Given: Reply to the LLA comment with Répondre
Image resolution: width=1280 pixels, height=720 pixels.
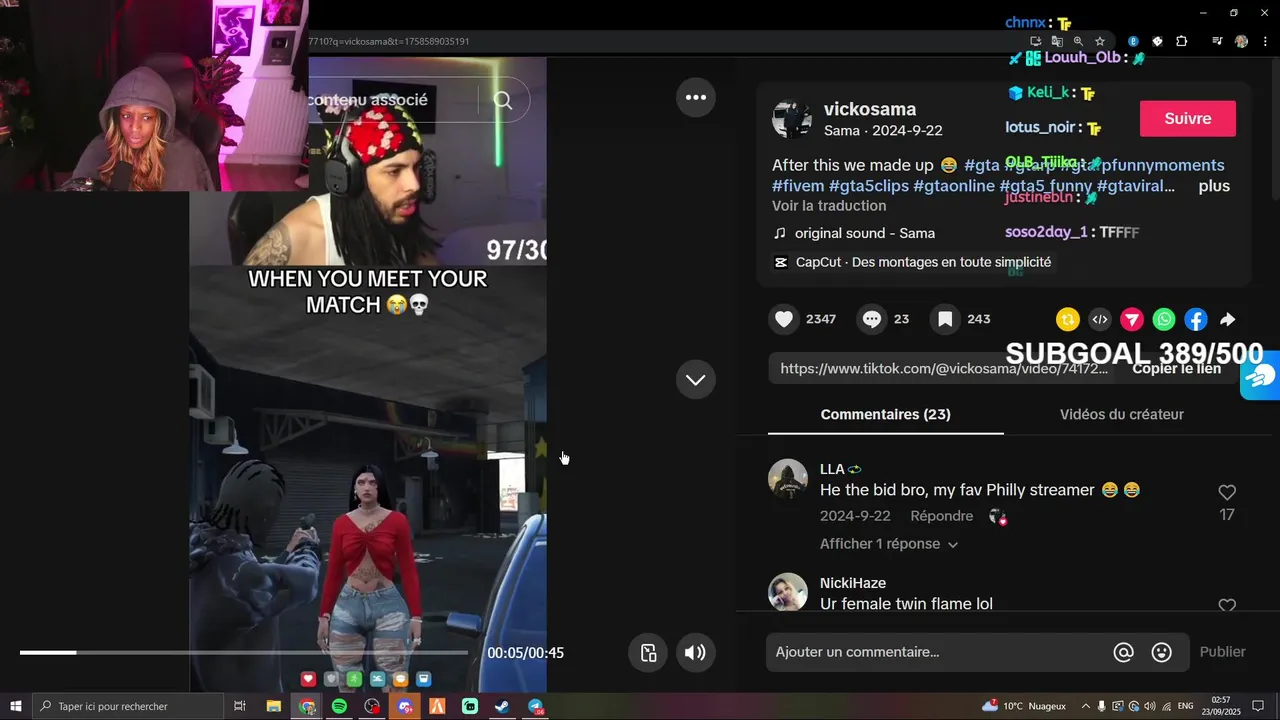Looking at the screenshot, I should click(x=942, y=516).
